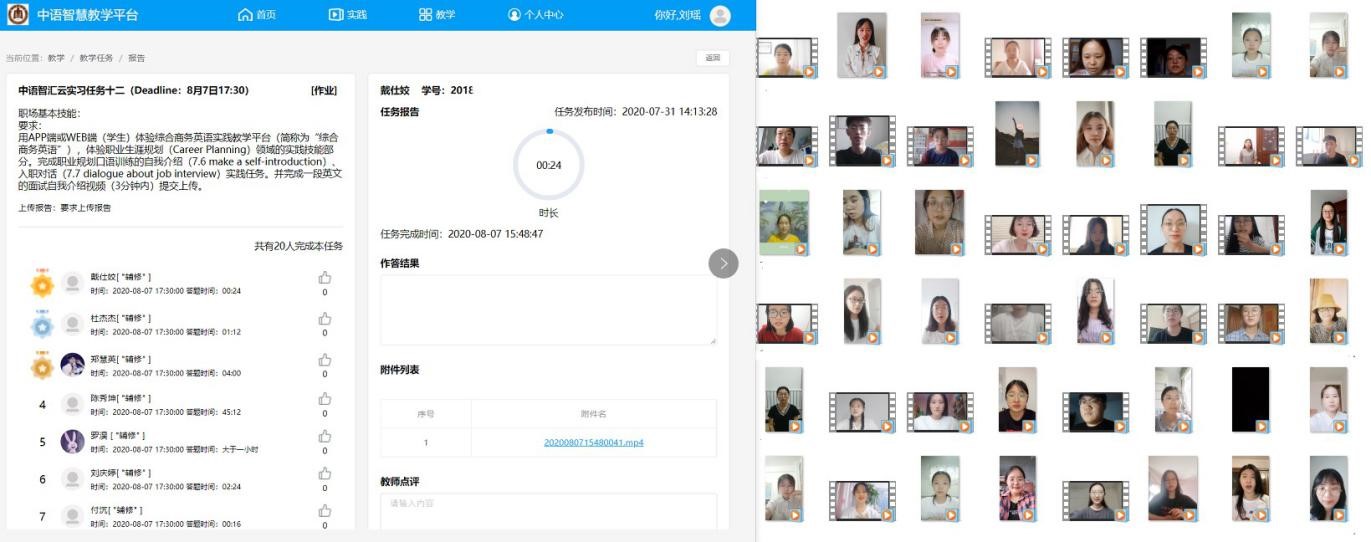Click the gold medal icon of first rank
1371x542 pixels.
coord(42,284)
